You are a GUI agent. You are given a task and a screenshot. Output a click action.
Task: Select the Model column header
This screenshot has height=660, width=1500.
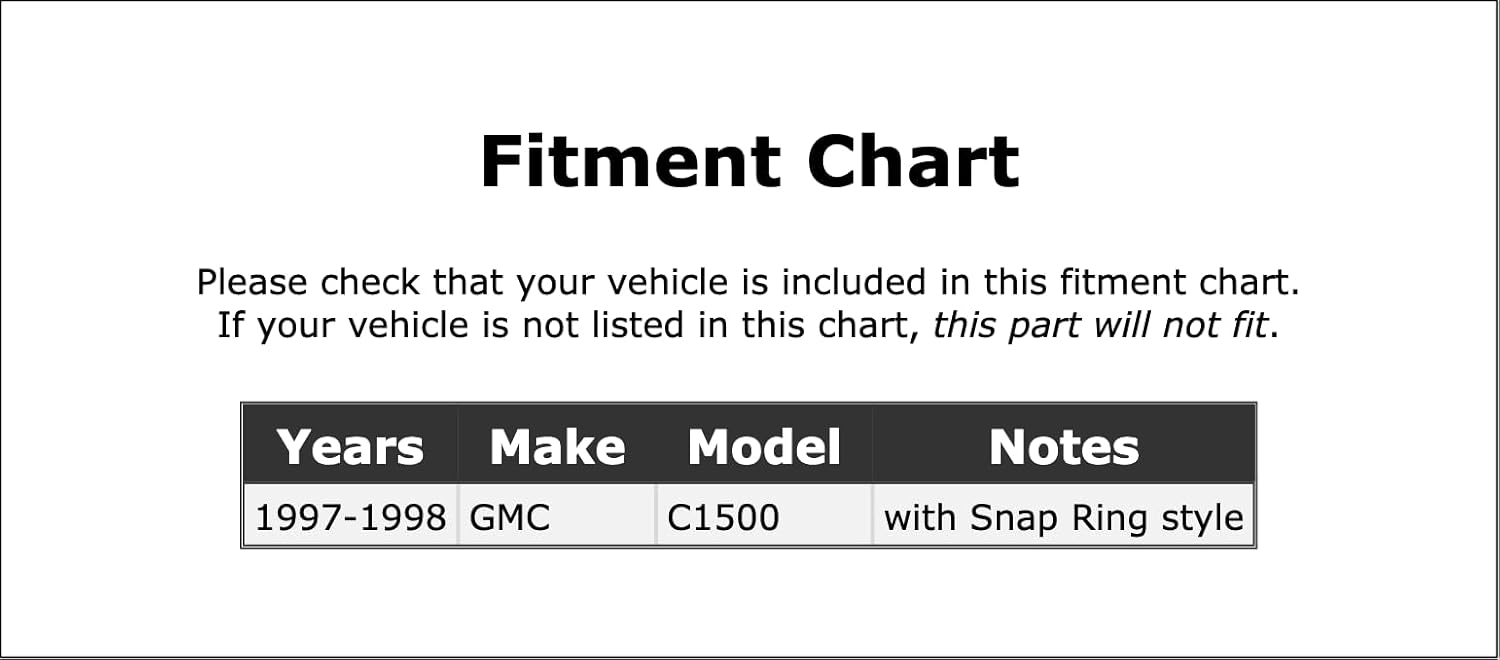[764, 446]
